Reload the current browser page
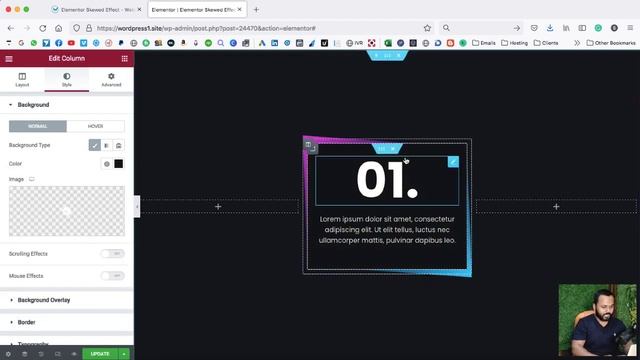The height and width of the screenshot is (360, 640). point(42,28)
